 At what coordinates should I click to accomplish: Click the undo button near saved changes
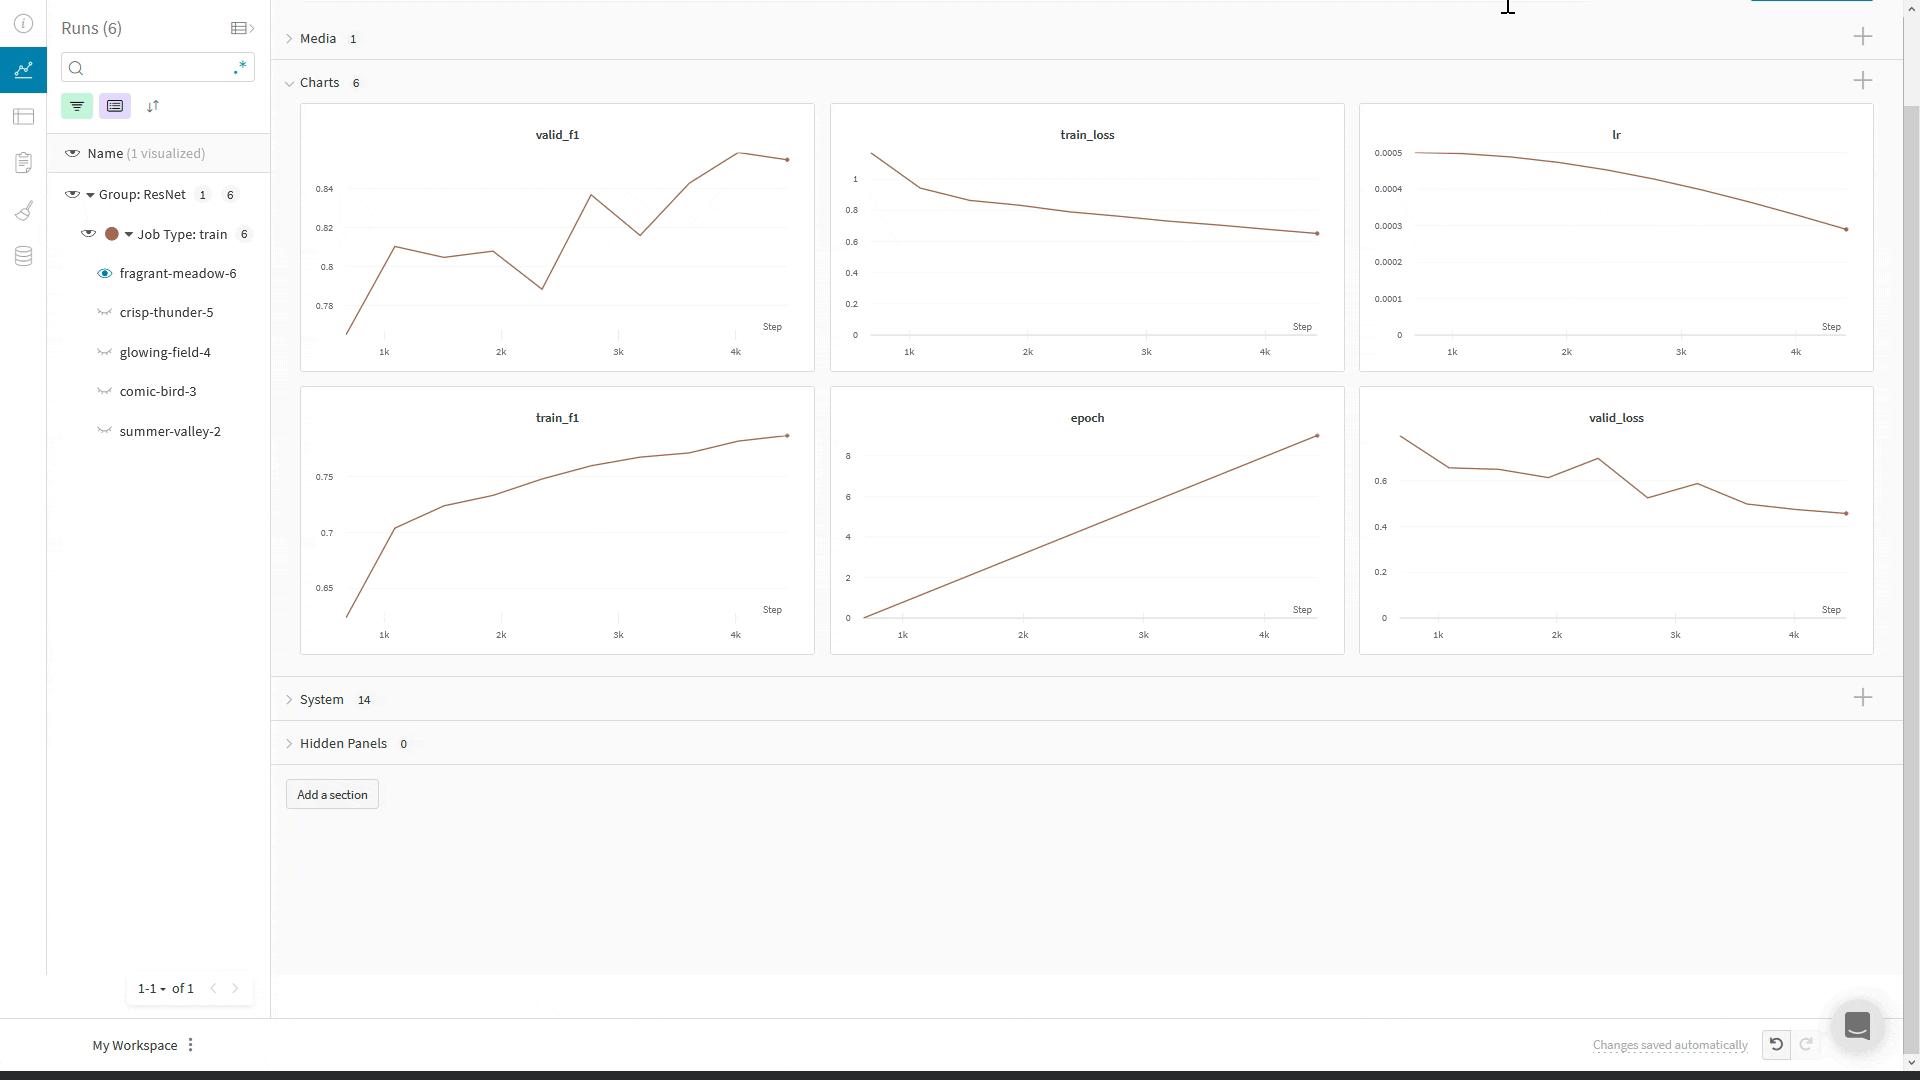point(1776,1044)
